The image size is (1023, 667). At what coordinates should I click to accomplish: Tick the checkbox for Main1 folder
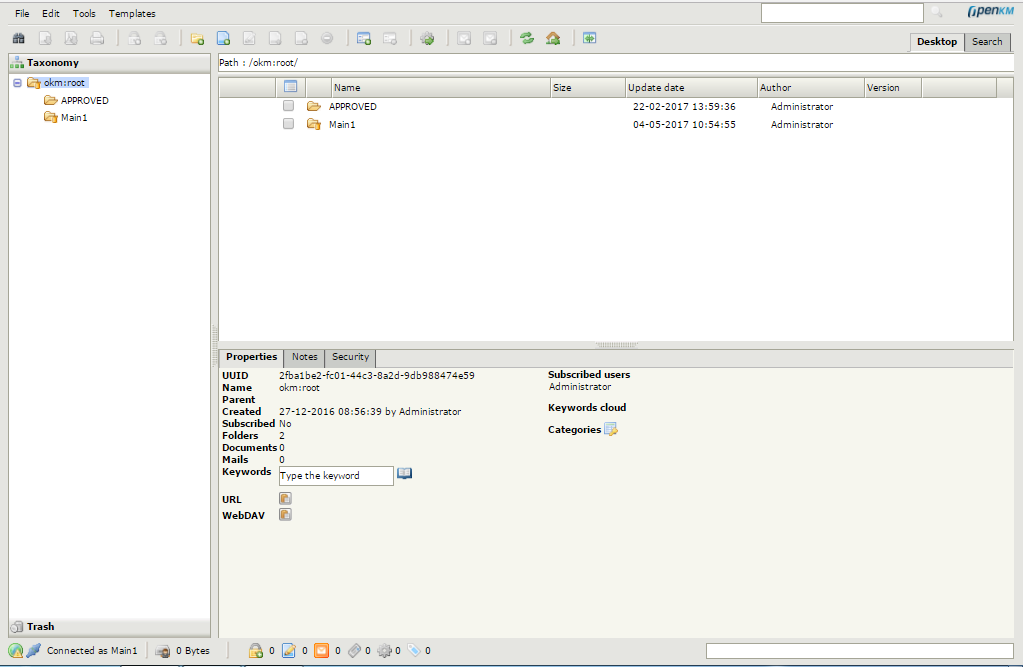point(288,125)
